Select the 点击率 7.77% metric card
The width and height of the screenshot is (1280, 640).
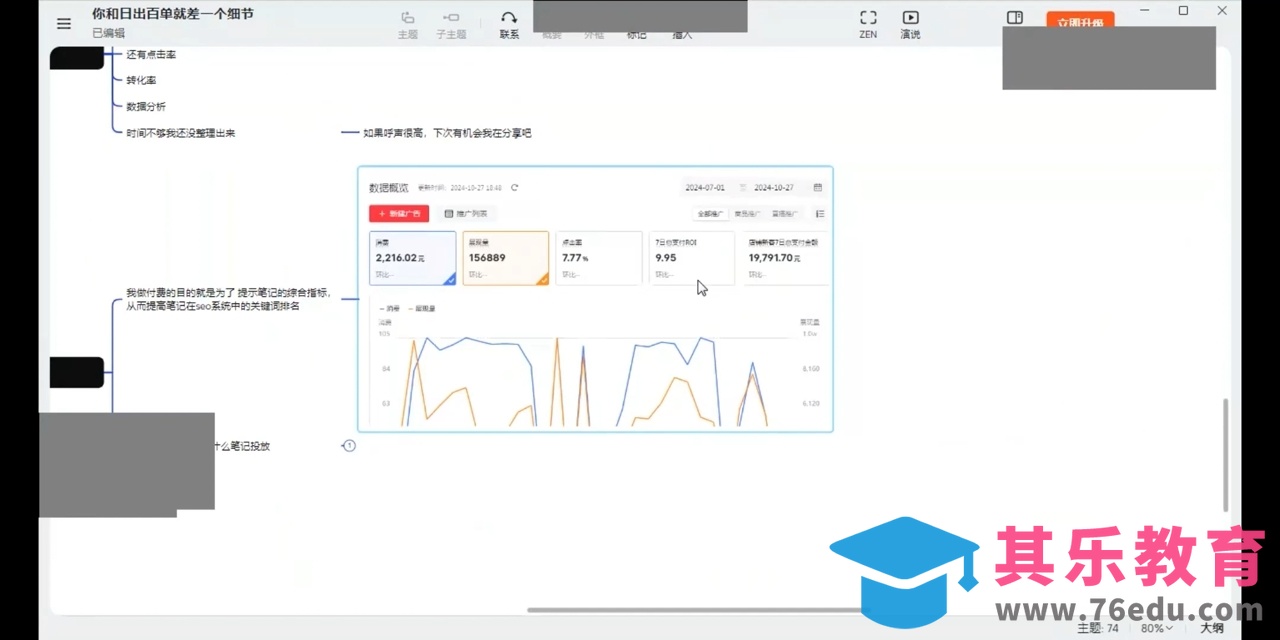point(598,258)
